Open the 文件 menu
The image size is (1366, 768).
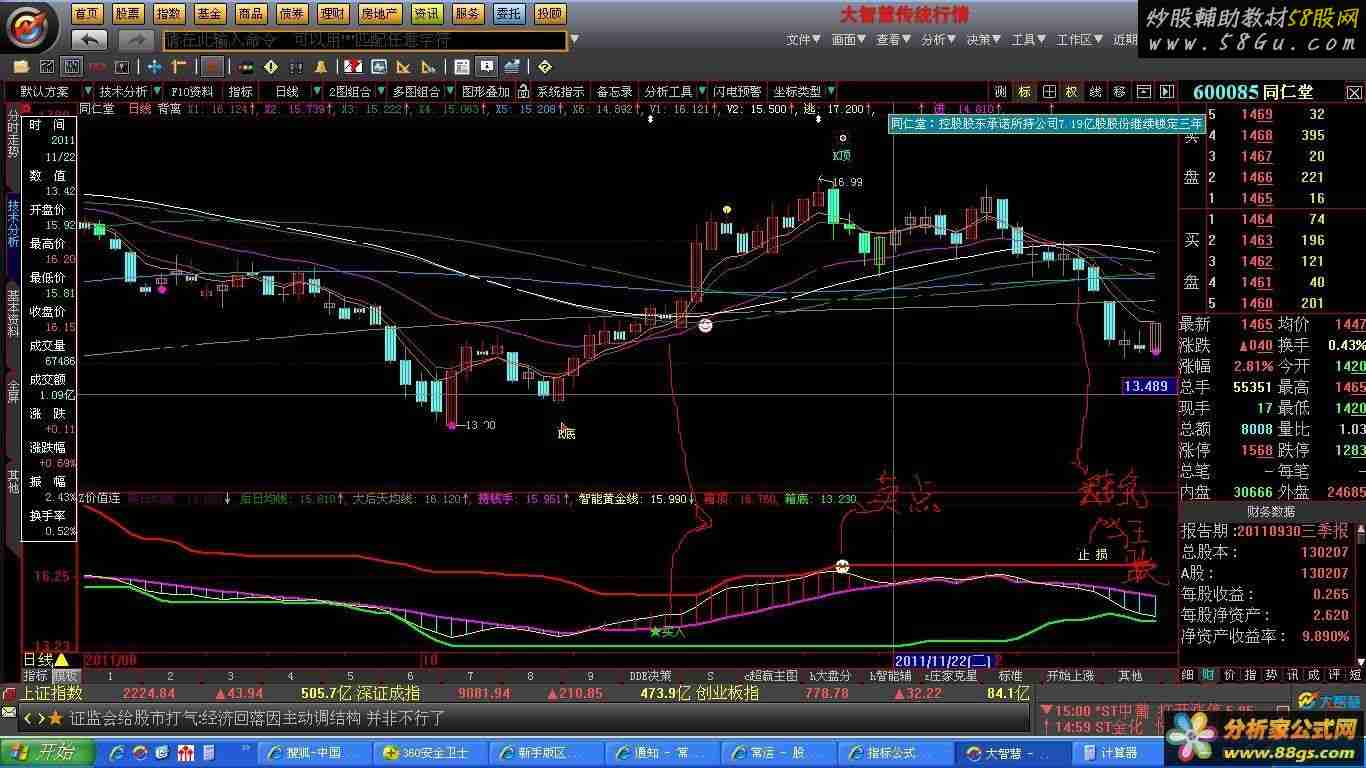(802, 40)
